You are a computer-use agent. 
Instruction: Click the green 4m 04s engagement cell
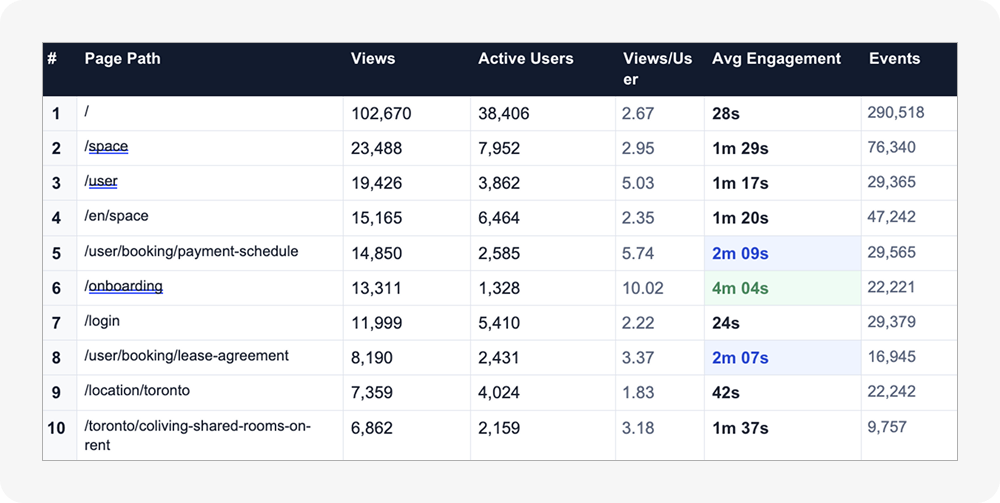(x=740, y=288)
